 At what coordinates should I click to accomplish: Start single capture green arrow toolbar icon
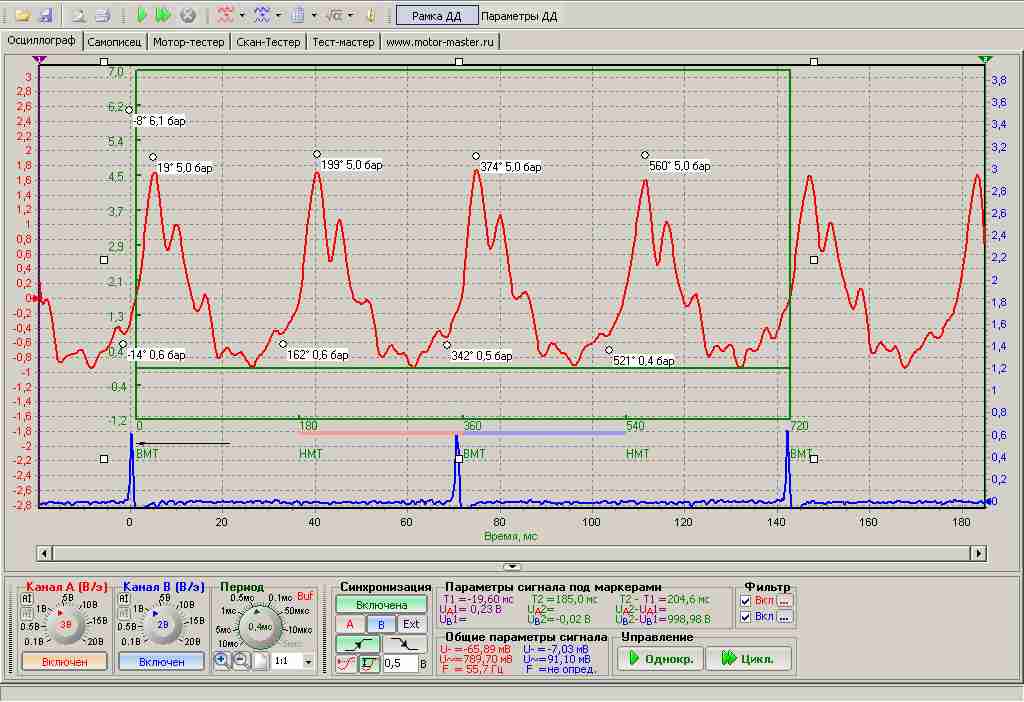pyautogui.click(x=142, y=15)
